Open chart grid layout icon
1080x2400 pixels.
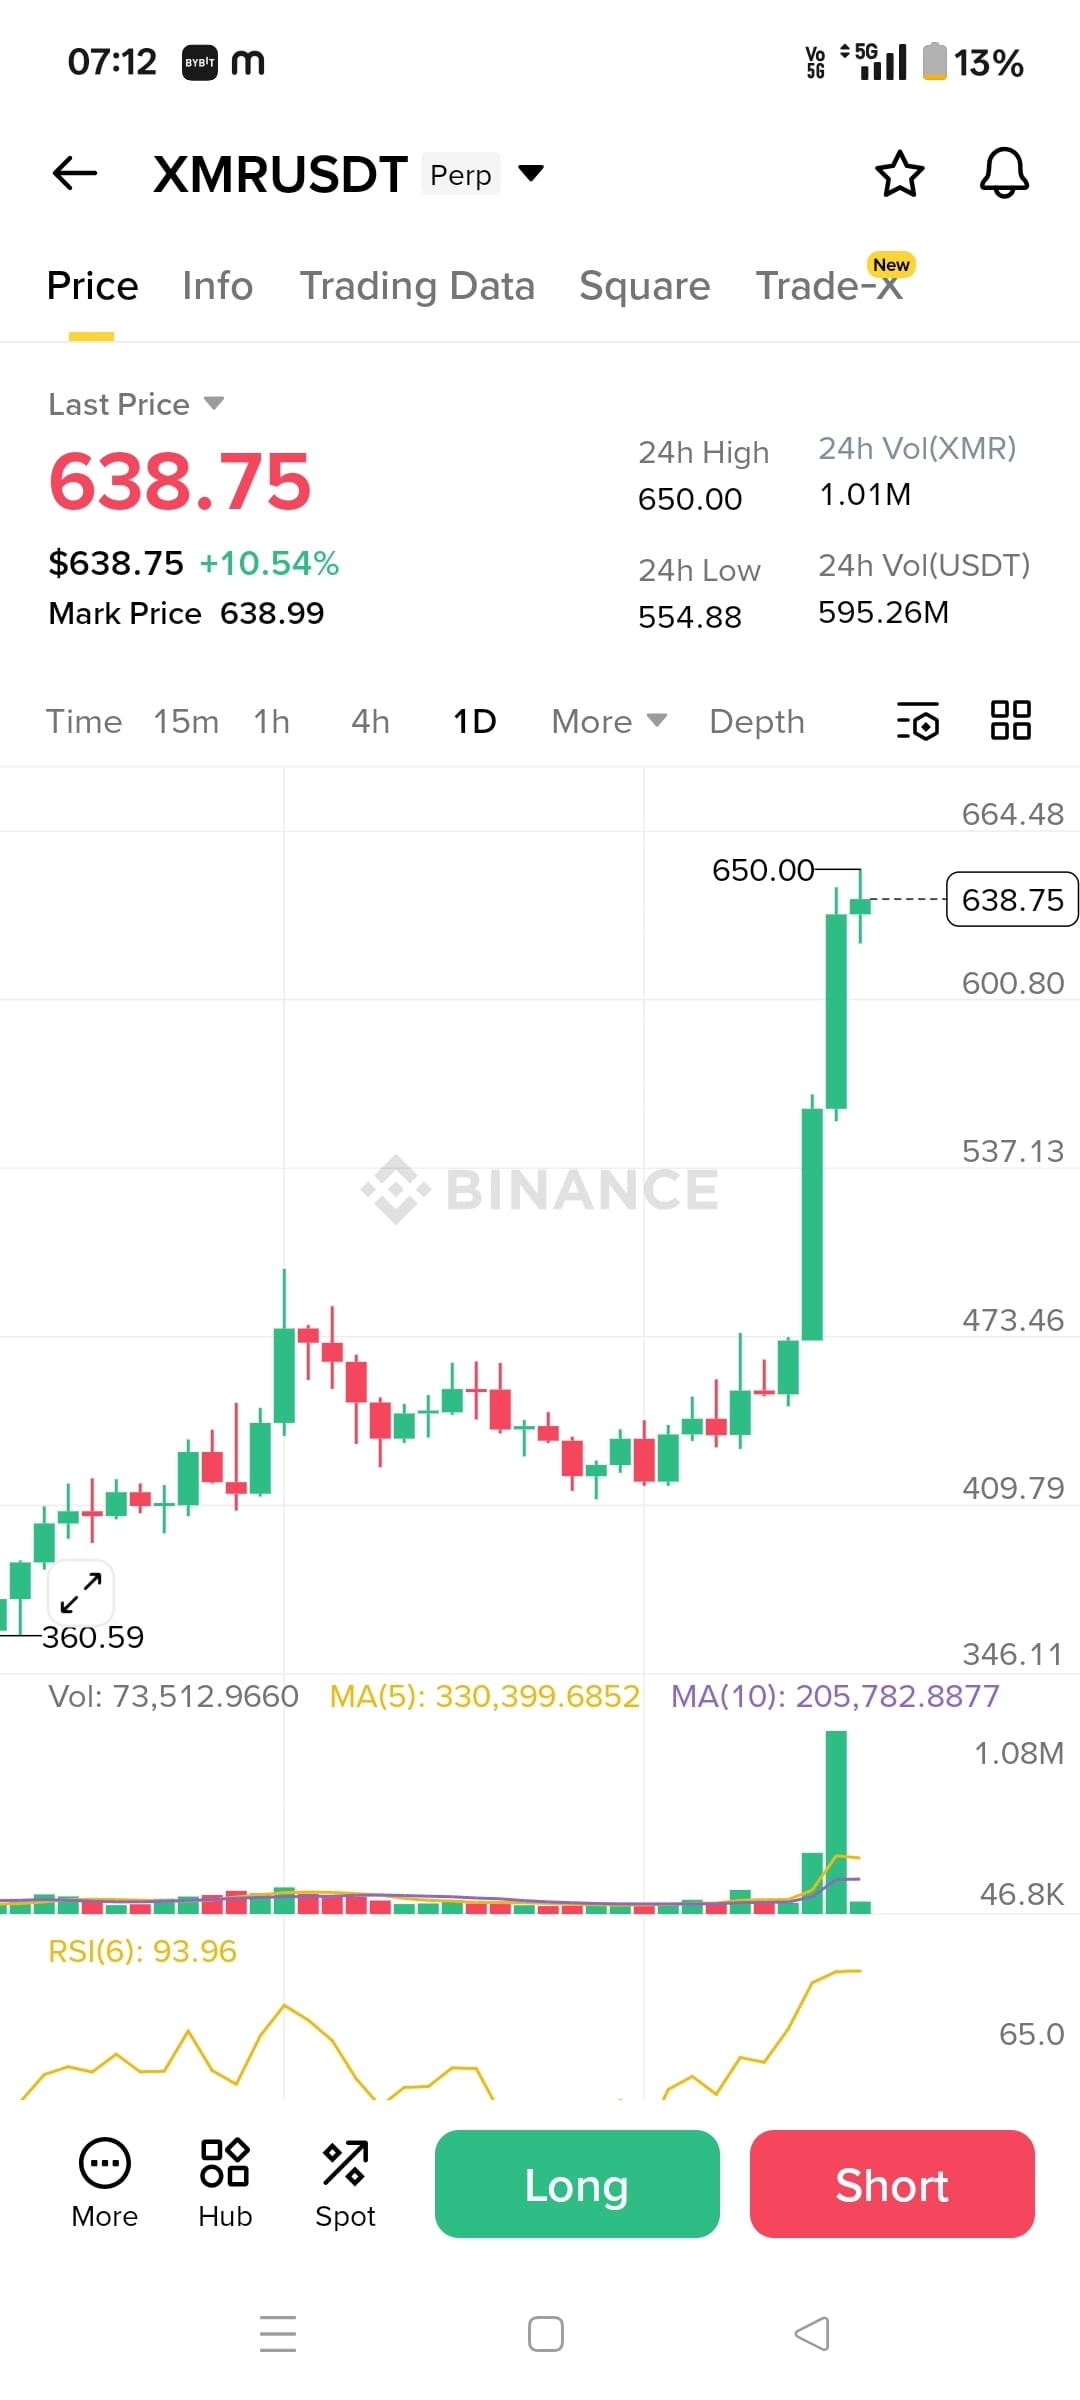[1010, 720]
